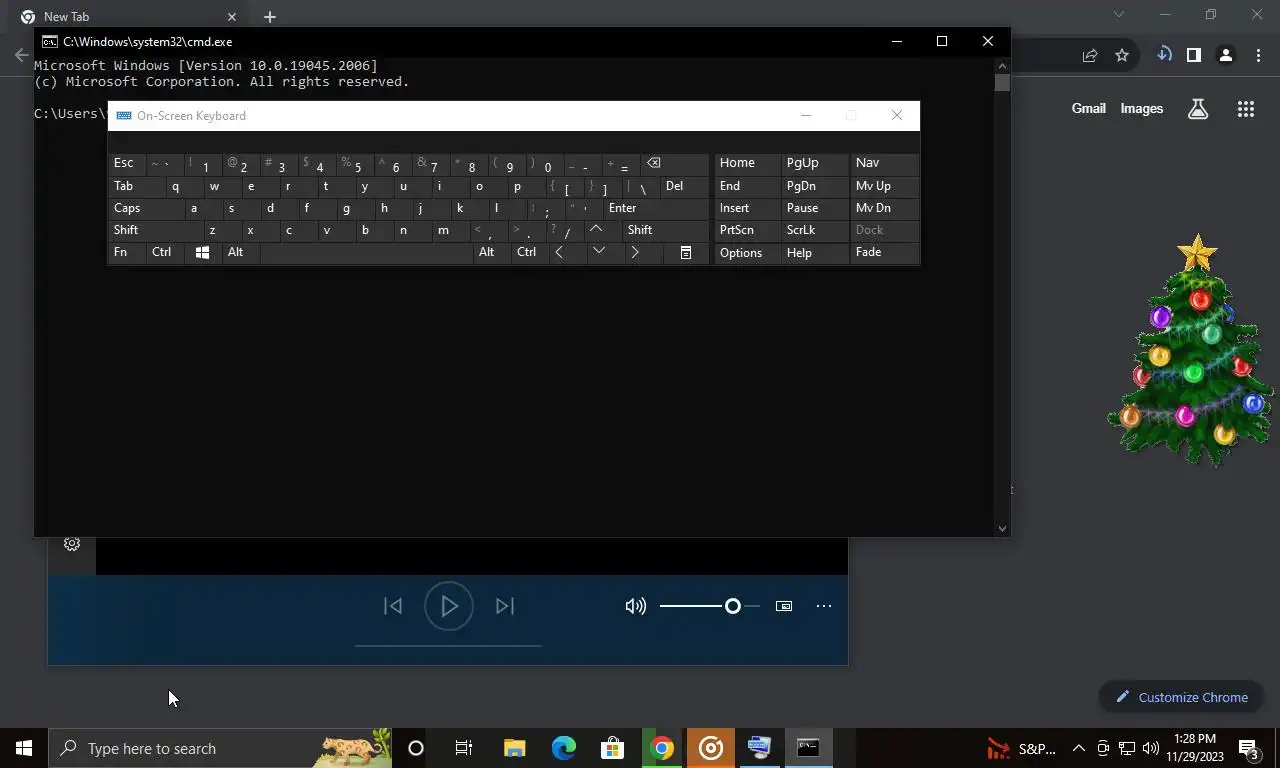
Task: Open File Explorer from the taskbar
Action: click(515, 748)
